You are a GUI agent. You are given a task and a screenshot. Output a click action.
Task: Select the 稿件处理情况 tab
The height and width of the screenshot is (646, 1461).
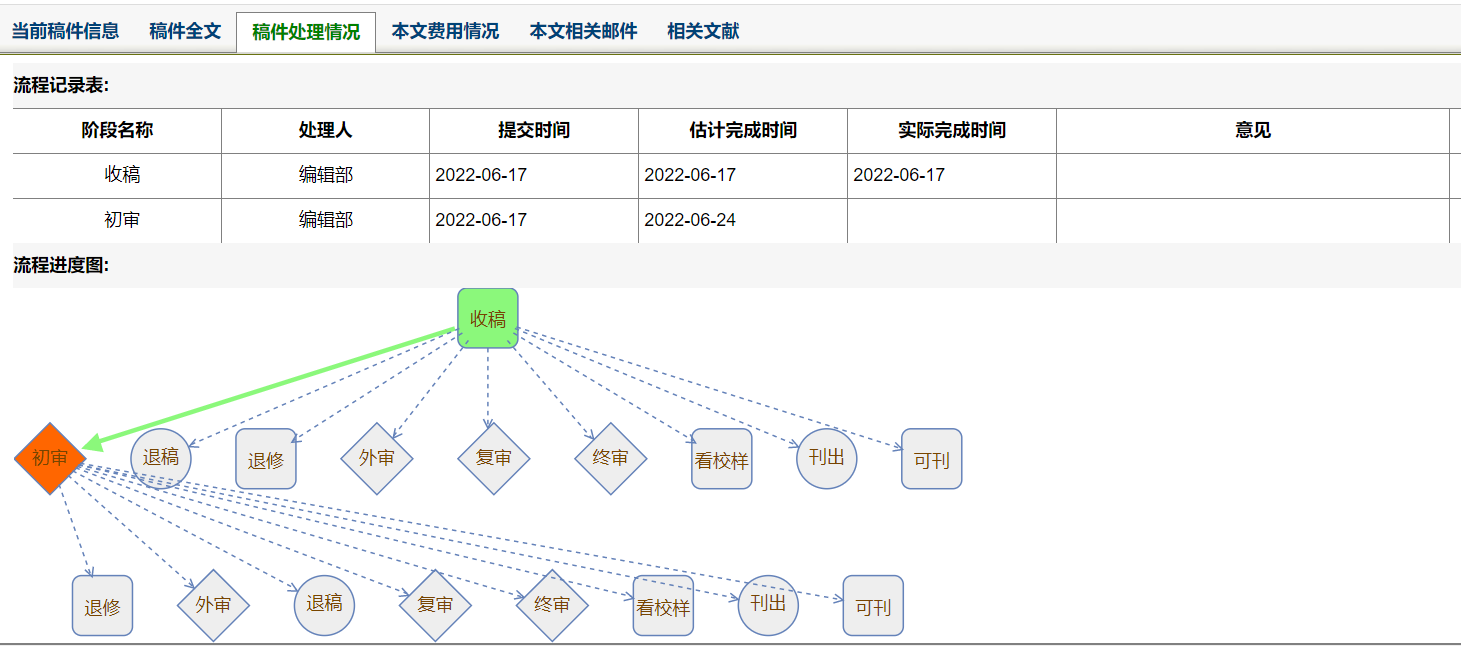pyautogui.click(x=306, y=32)
